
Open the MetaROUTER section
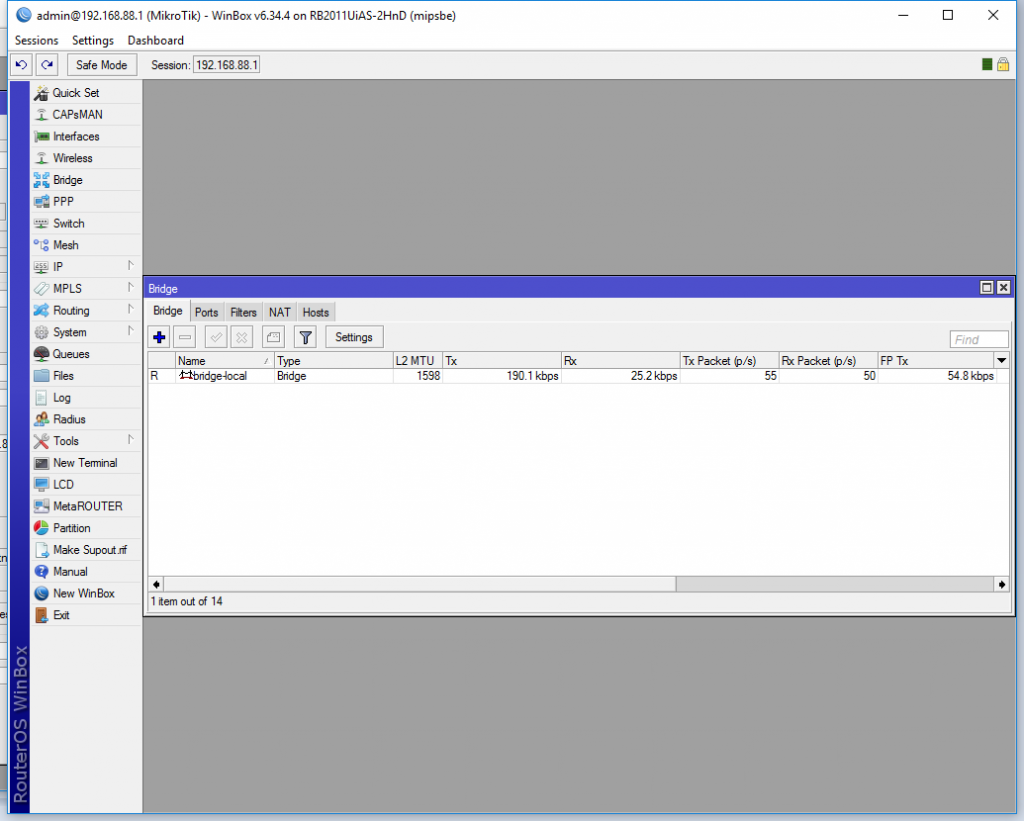pos(86,506)
